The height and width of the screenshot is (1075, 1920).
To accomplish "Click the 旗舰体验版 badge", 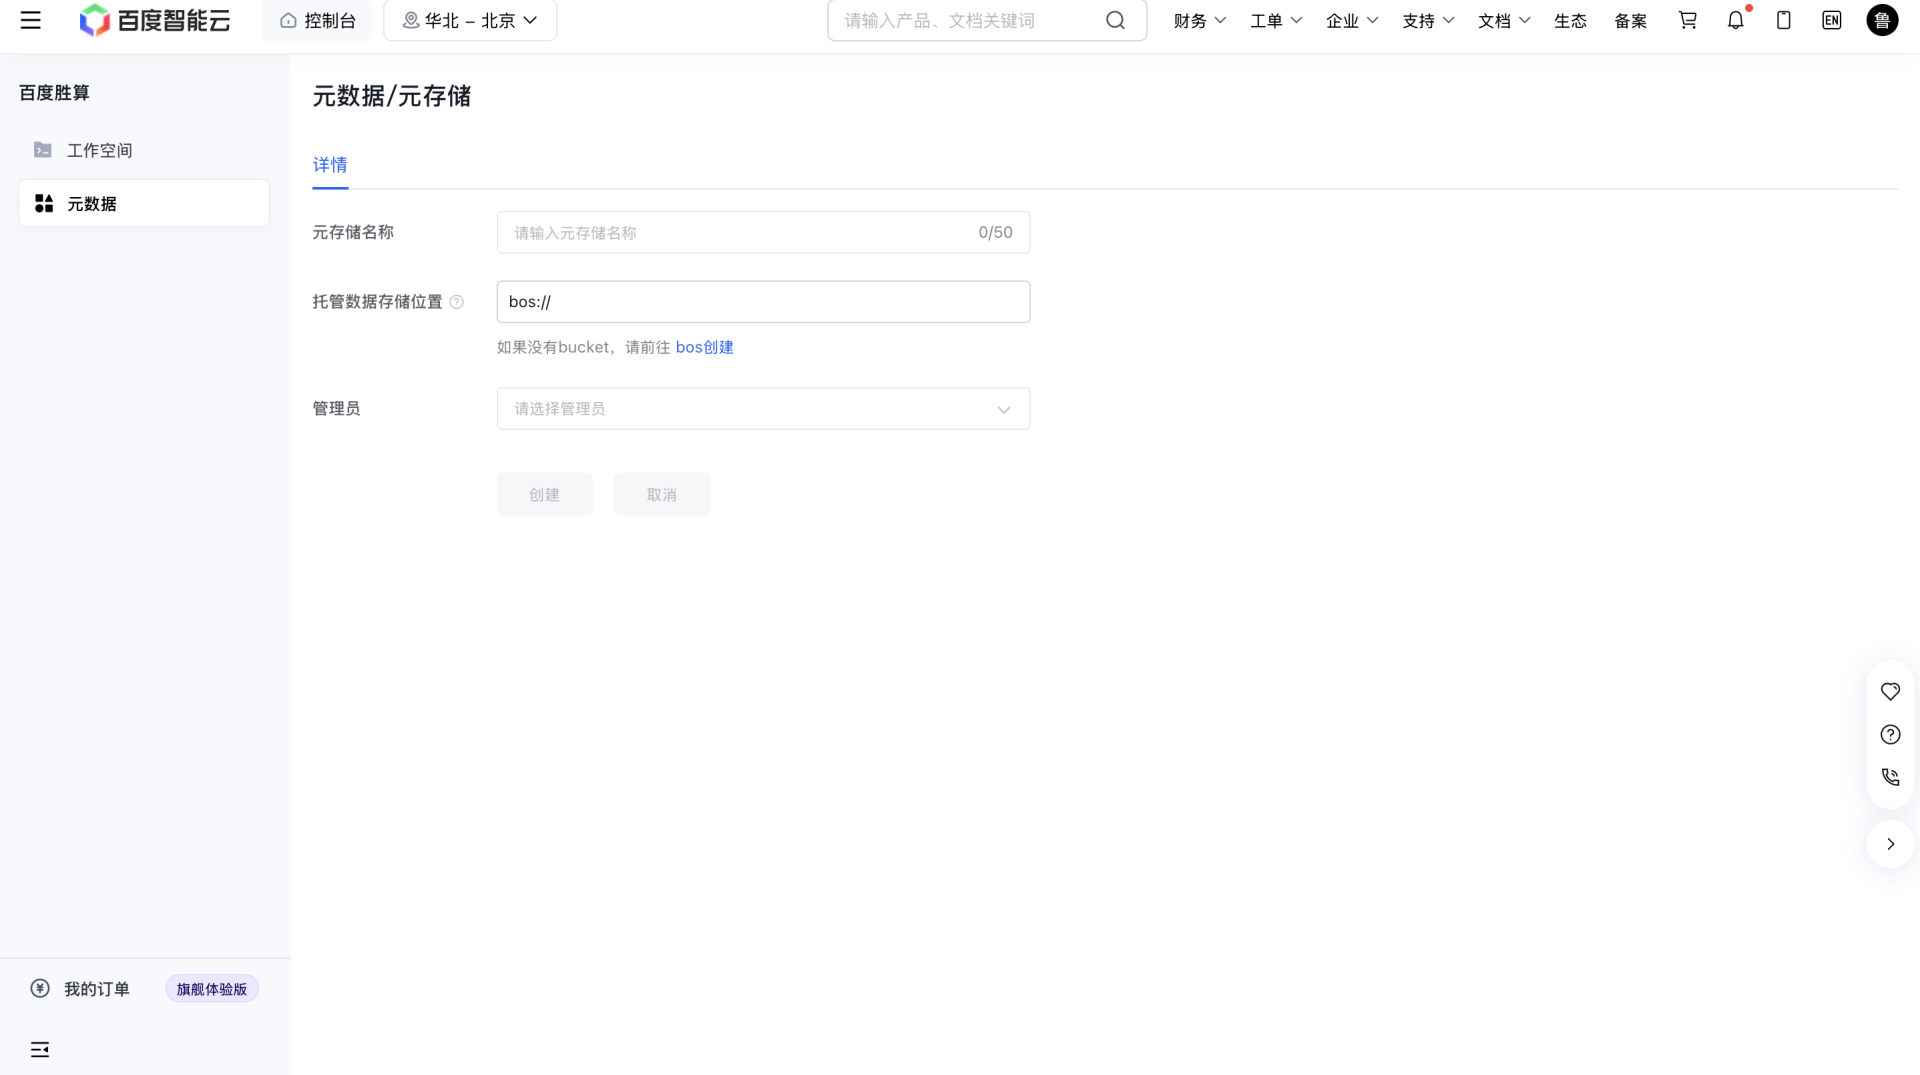I will pyautogui.click(x=212, y=989).
